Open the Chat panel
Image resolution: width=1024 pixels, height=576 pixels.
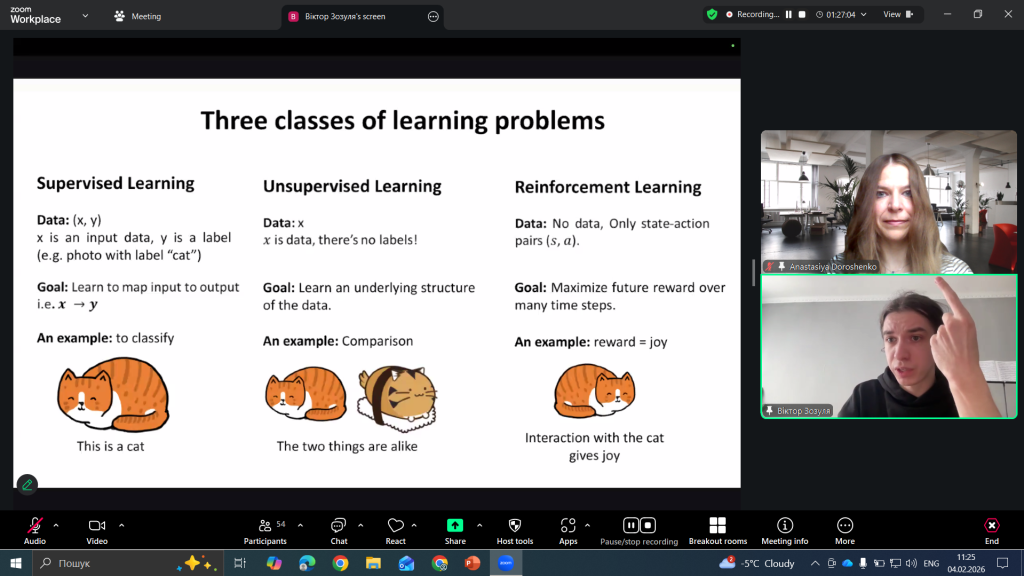pos(339,526)
